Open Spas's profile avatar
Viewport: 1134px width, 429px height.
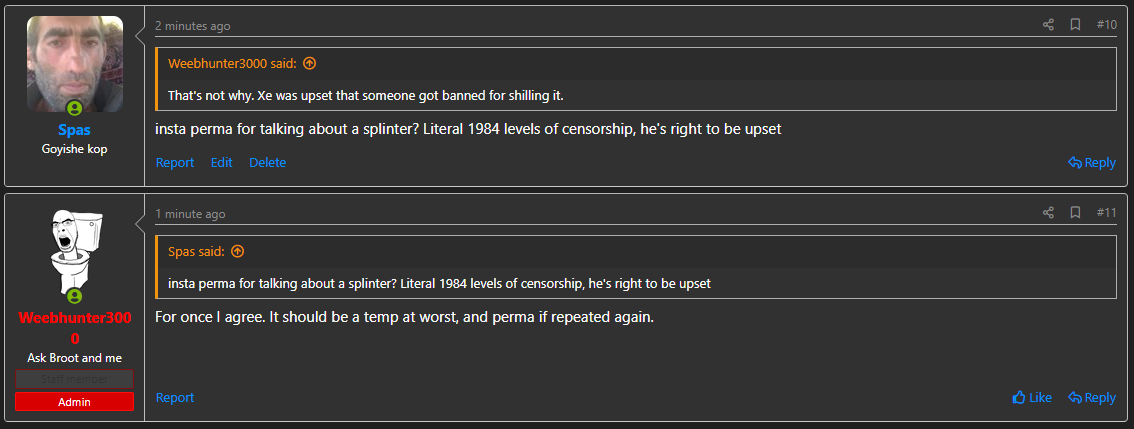coord(74,62)
